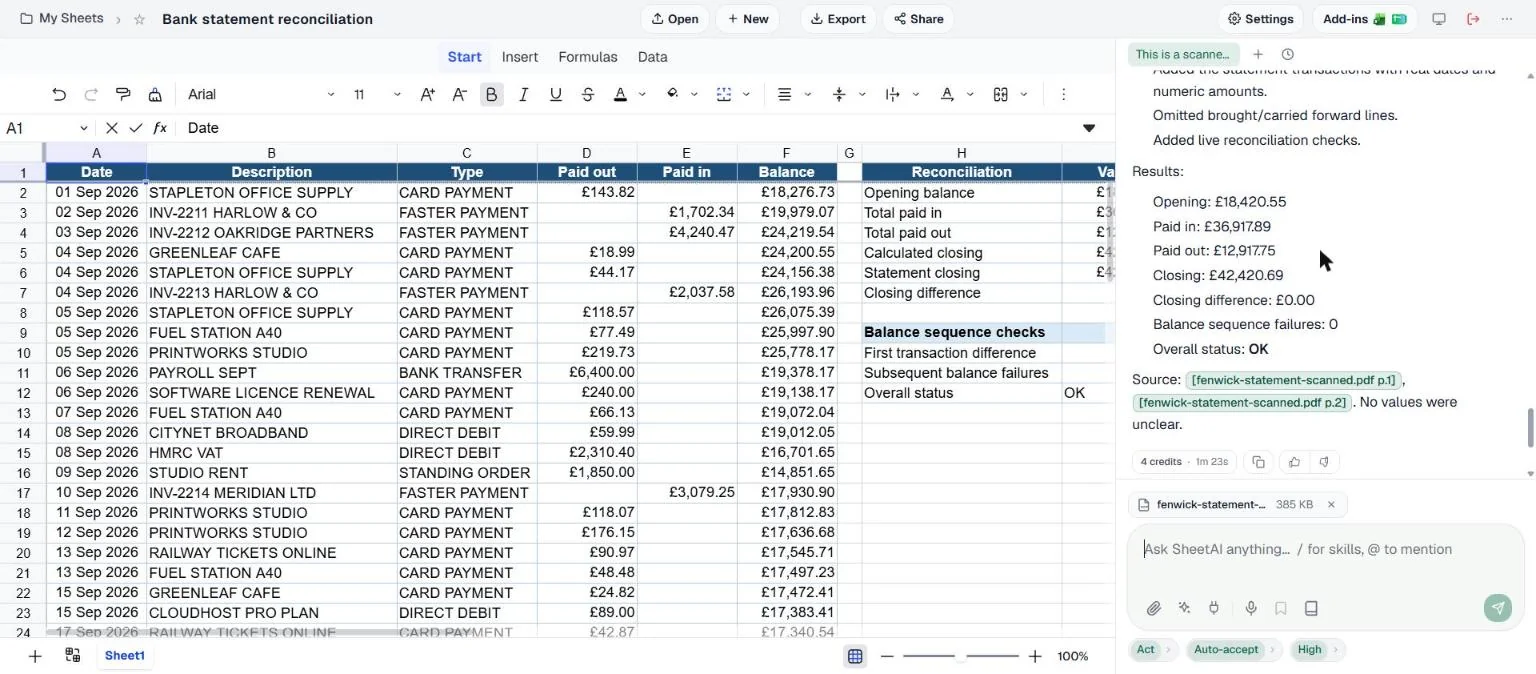
Task: Cancel the formula bar edit
Action: tap(112, 128)
